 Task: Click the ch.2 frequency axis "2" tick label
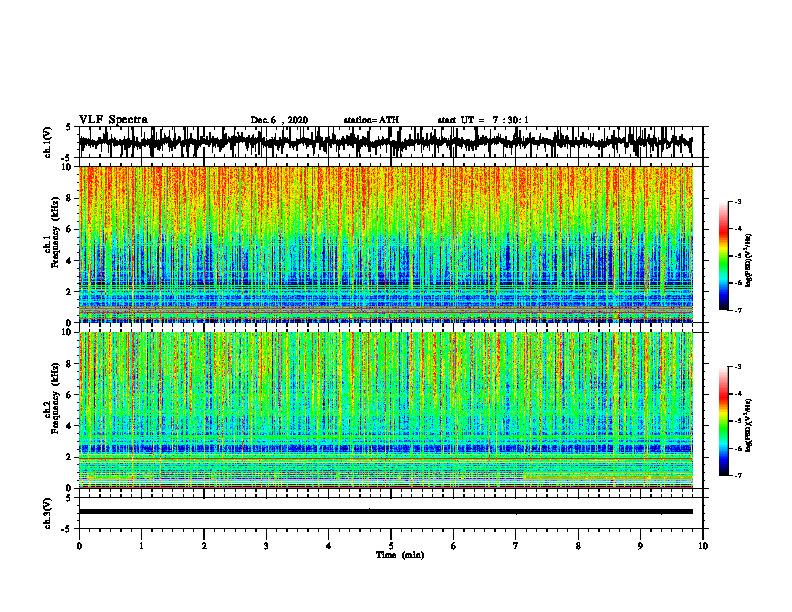[x=70, y=457]
